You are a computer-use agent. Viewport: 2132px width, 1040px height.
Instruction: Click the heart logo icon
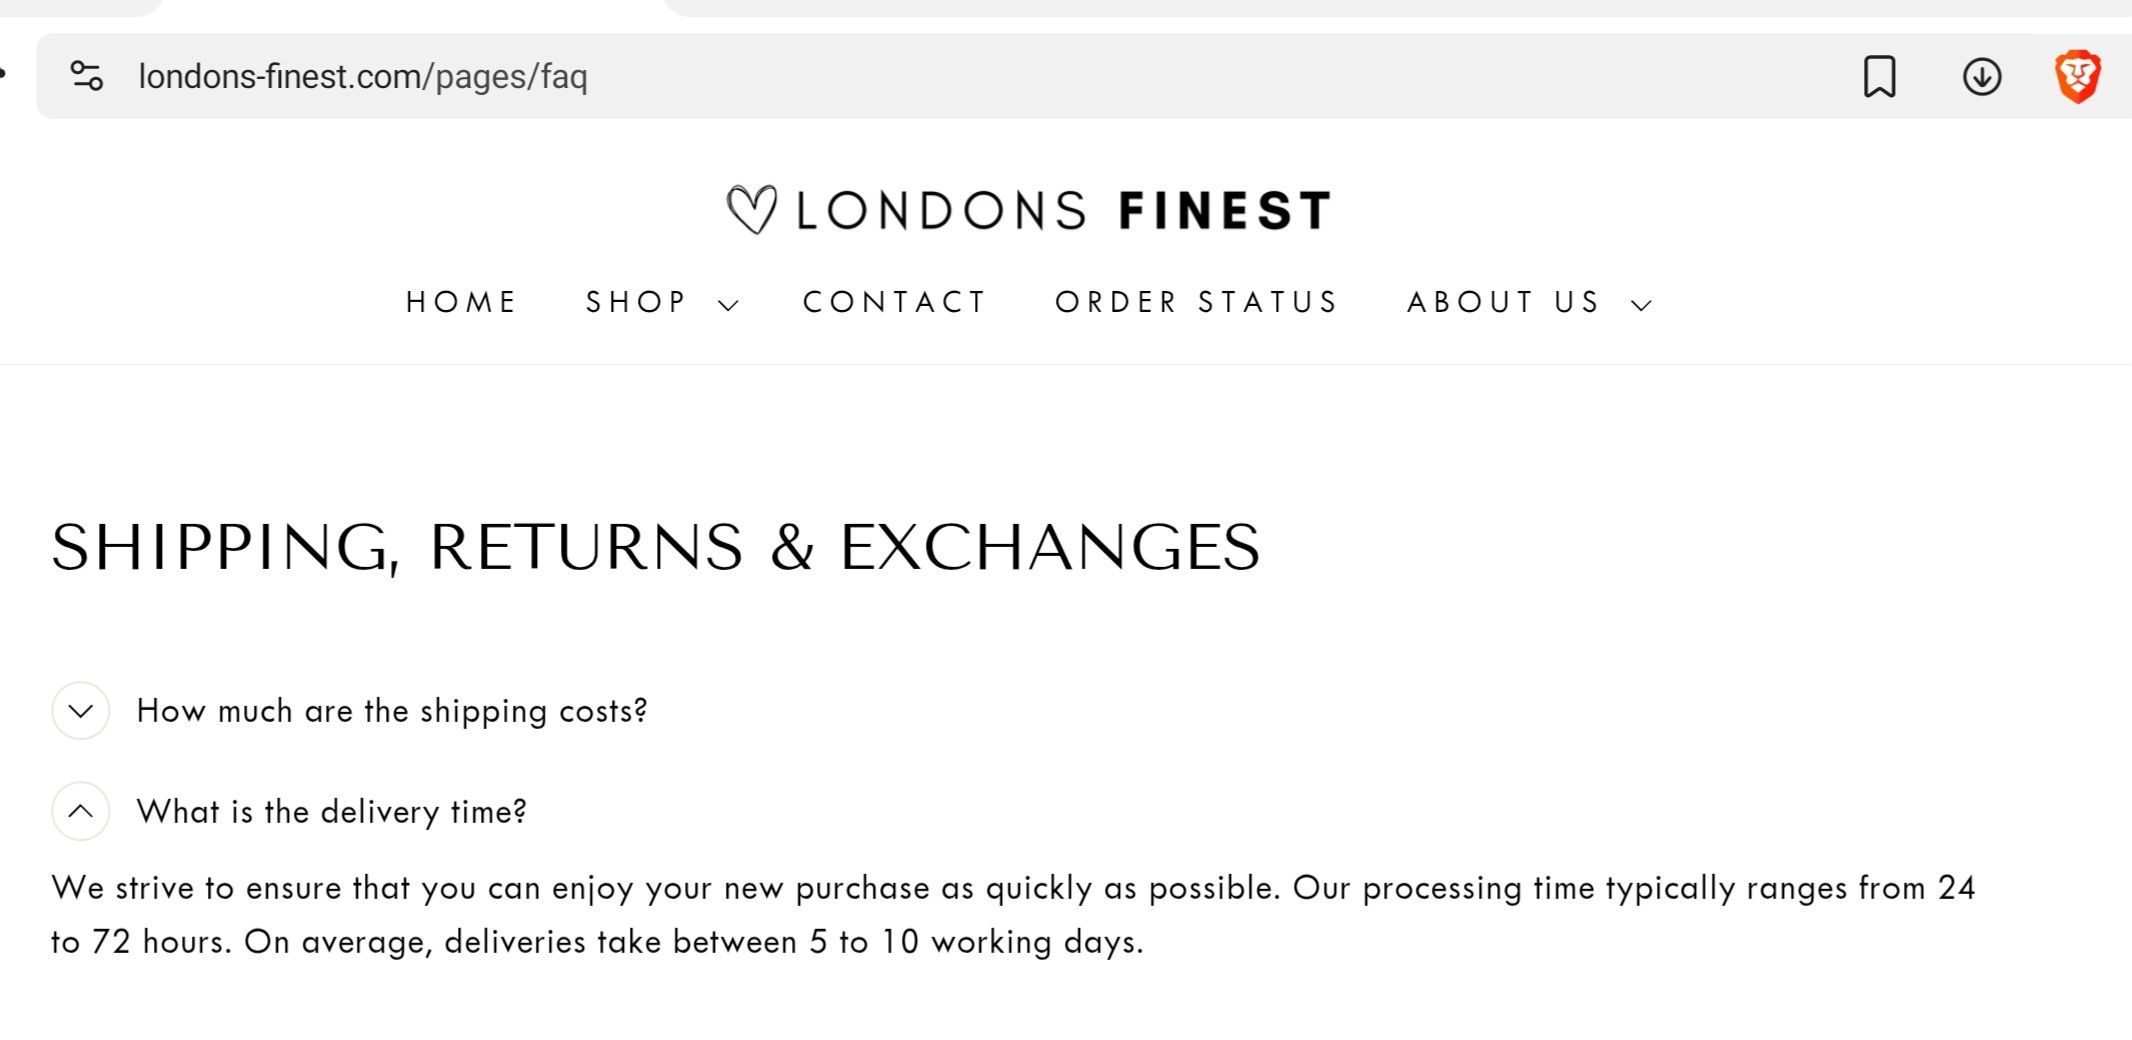(x=751, y=210)
